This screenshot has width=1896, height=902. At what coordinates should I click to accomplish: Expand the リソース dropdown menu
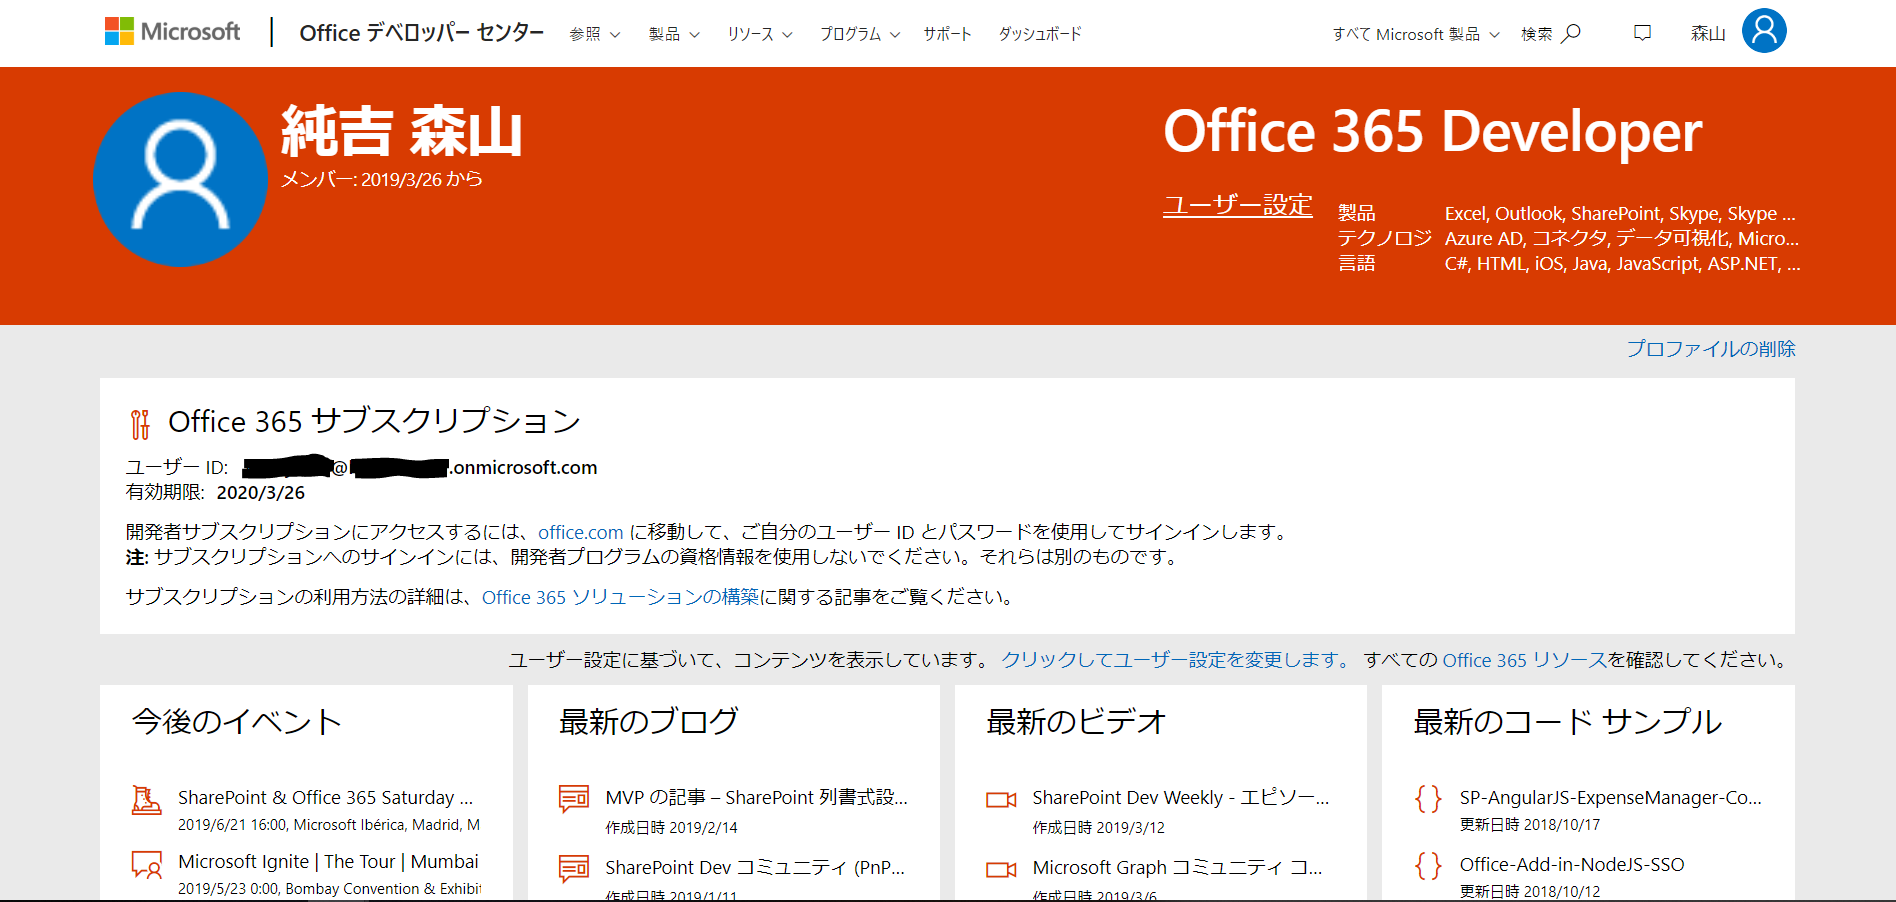[x=760, y=34]
